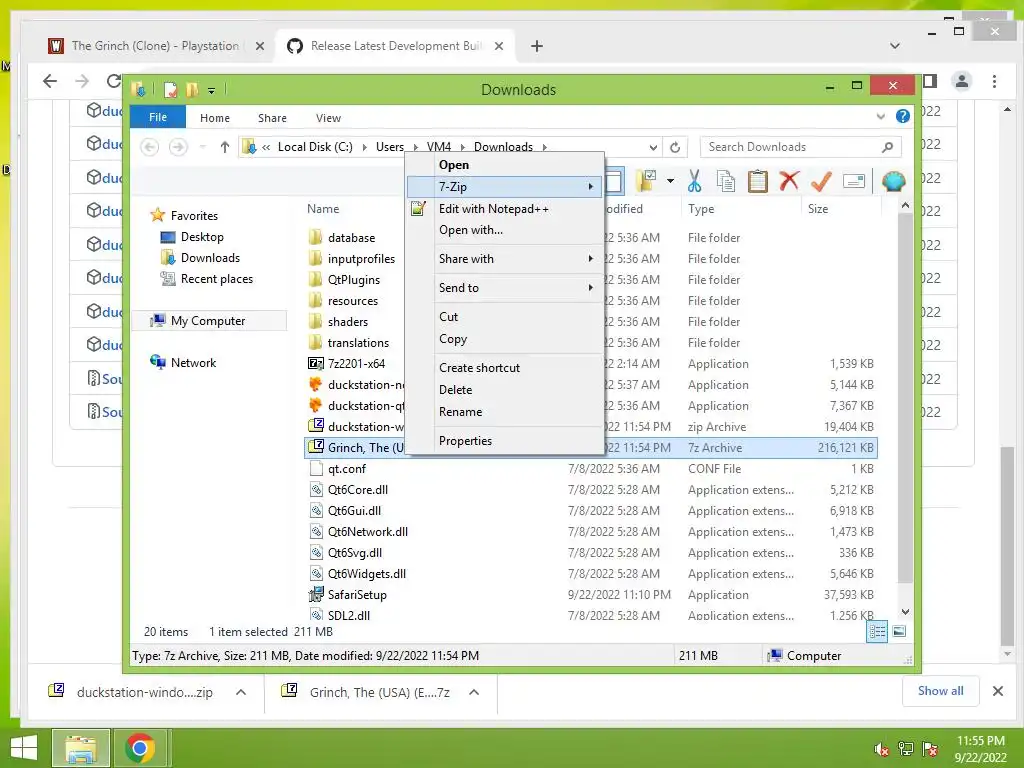Switch to the View ribbon tab

(328, 118)
